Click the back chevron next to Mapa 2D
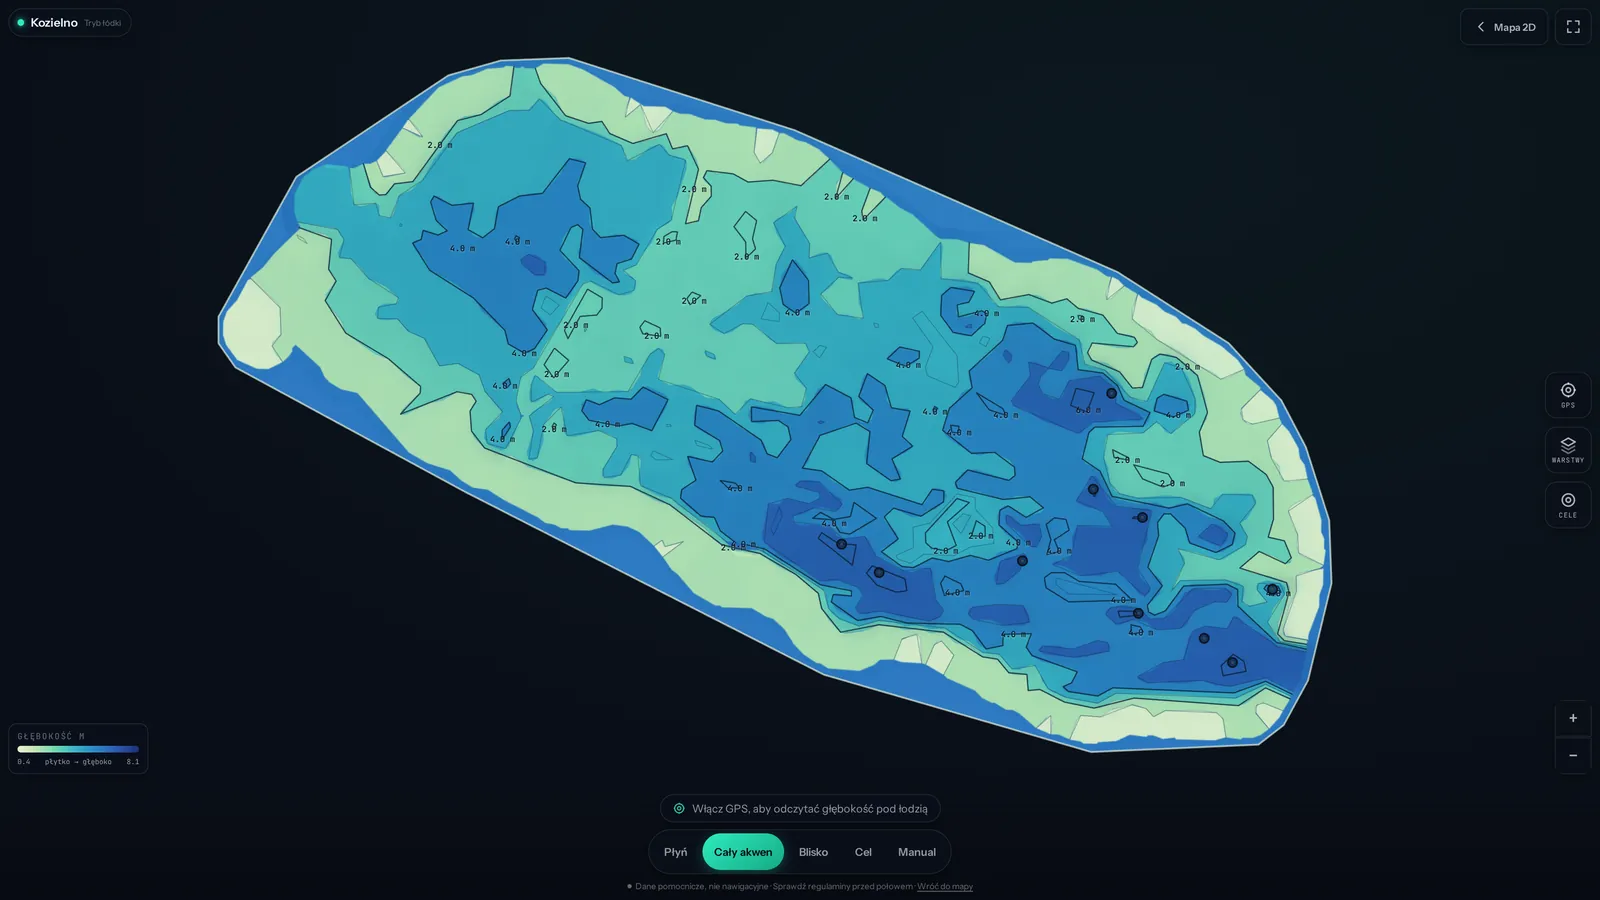The image size is (1600, 900). pos(1481,27)
